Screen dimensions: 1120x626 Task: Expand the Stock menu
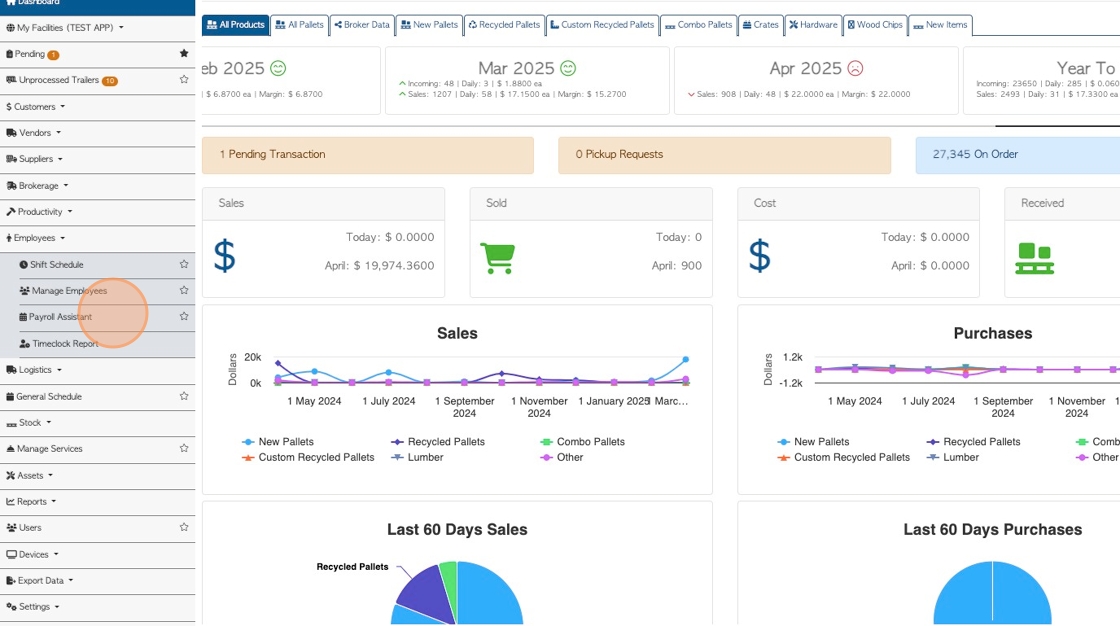click(98, 423)
